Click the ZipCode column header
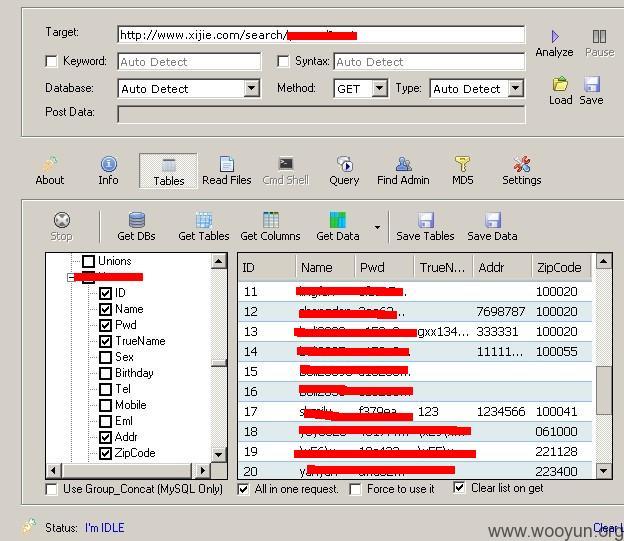The width and height of the screenshot is (624, 541). 561,268
